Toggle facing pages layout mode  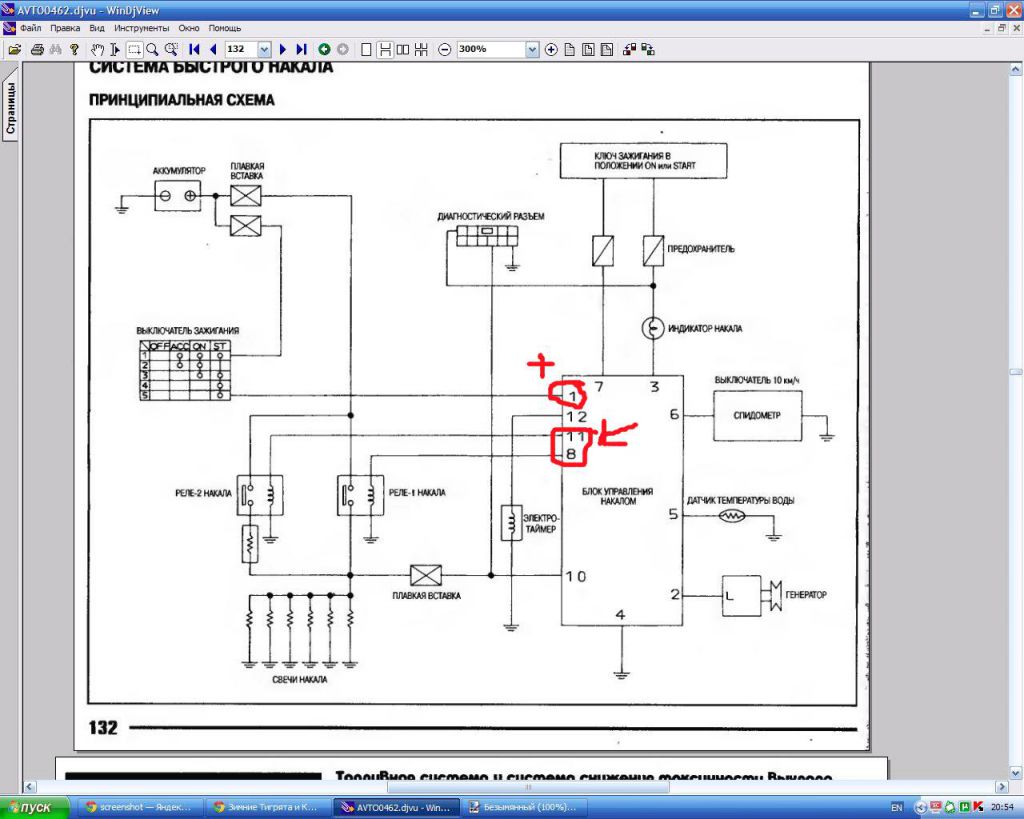402,49
